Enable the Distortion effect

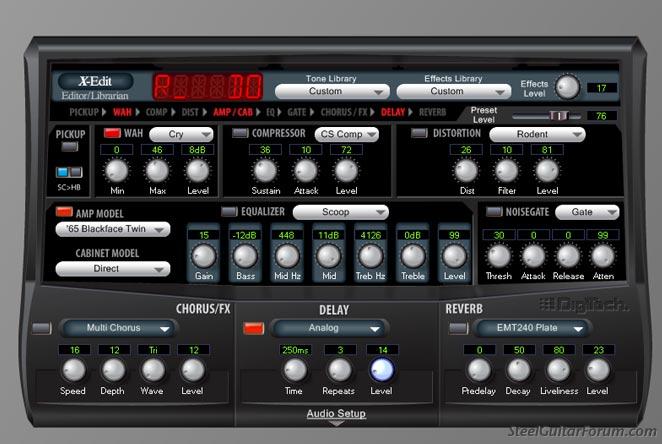click(419, 133)
